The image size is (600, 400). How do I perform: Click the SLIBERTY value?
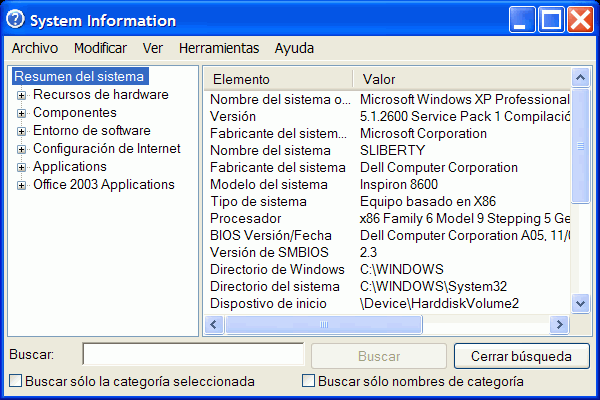click(x=392, y=150)
